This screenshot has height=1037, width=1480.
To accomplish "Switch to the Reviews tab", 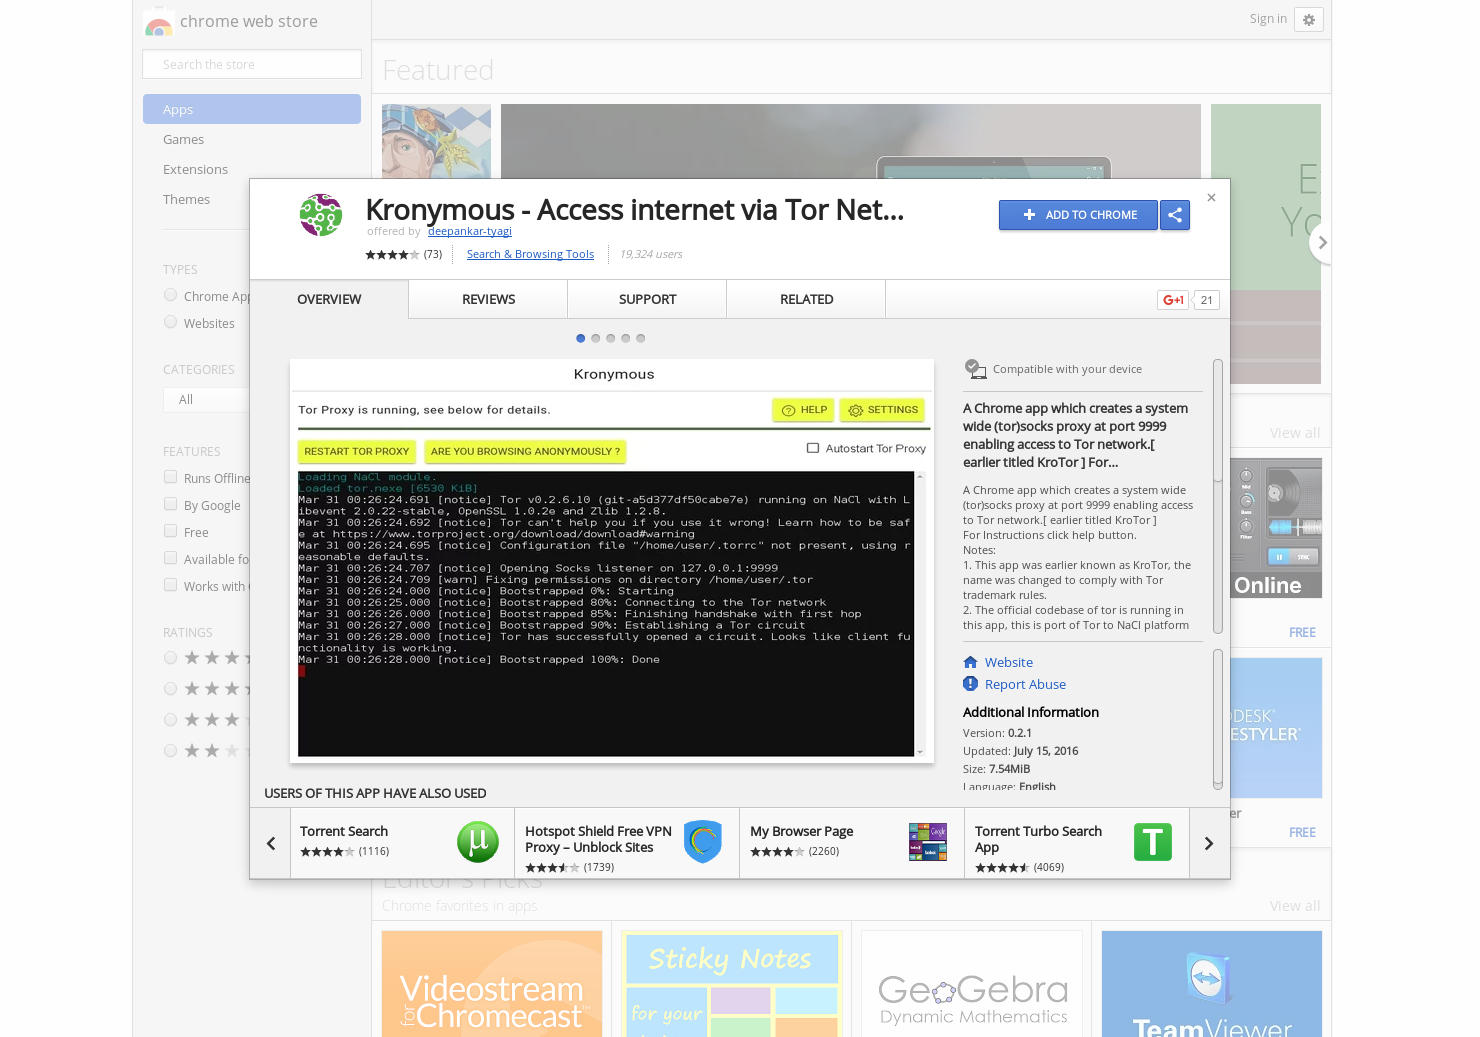I will [x=487, y=299].
